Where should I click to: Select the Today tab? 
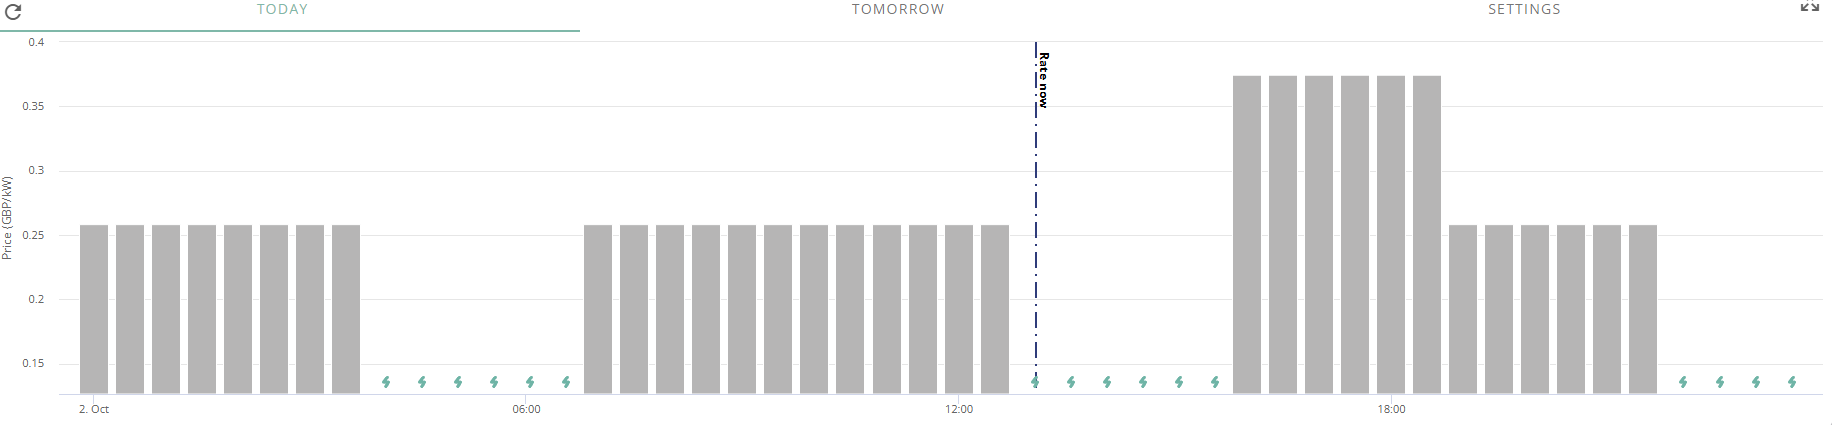click(x=282, y=9)
